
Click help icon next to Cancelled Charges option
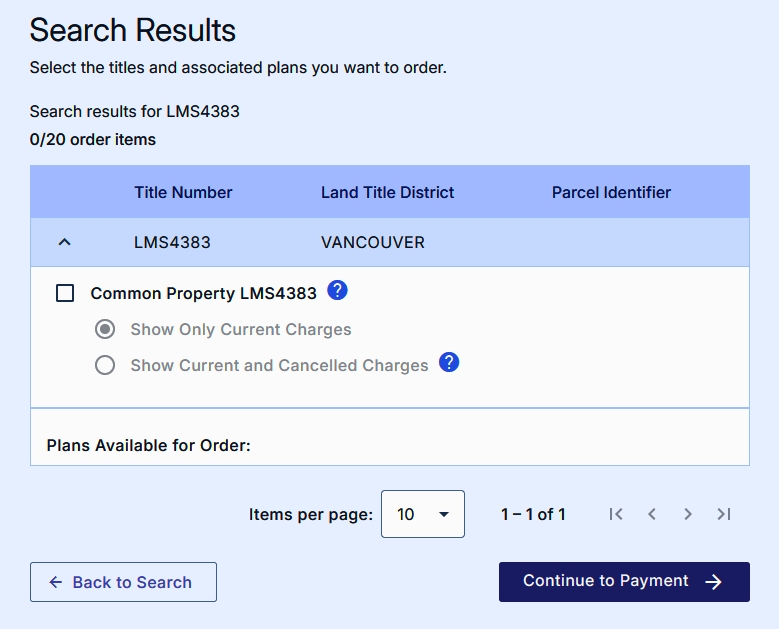click(450, 363)
